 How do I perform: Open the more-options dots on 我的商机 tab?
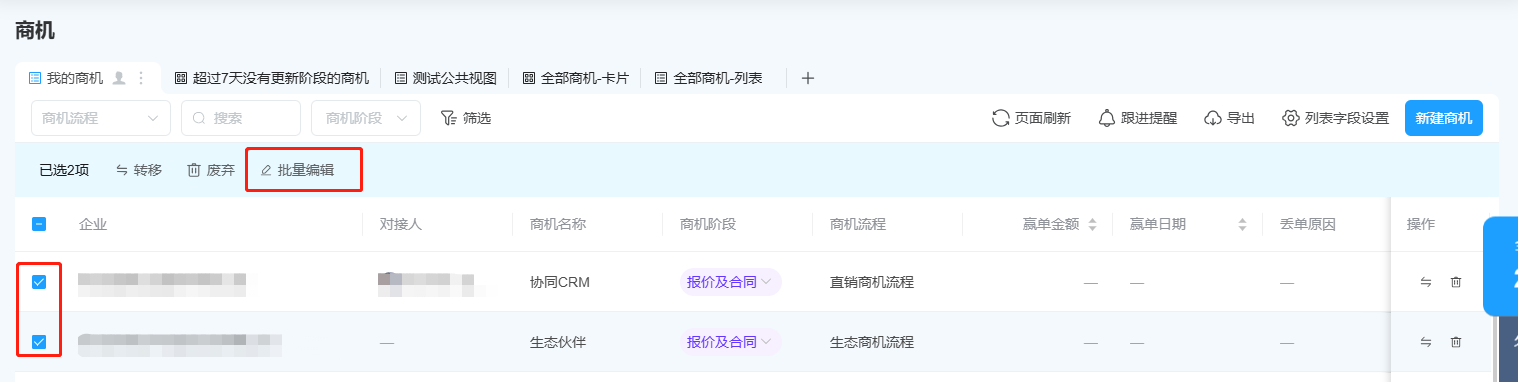click(141, 78)
